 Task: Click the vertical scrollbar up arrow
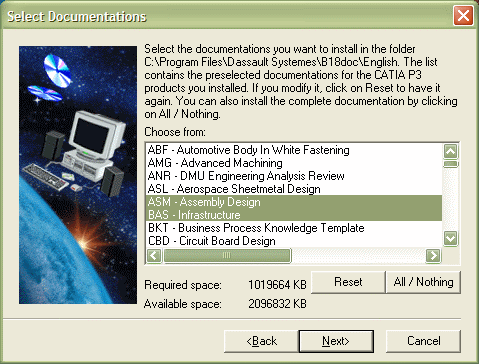(451, 151)
